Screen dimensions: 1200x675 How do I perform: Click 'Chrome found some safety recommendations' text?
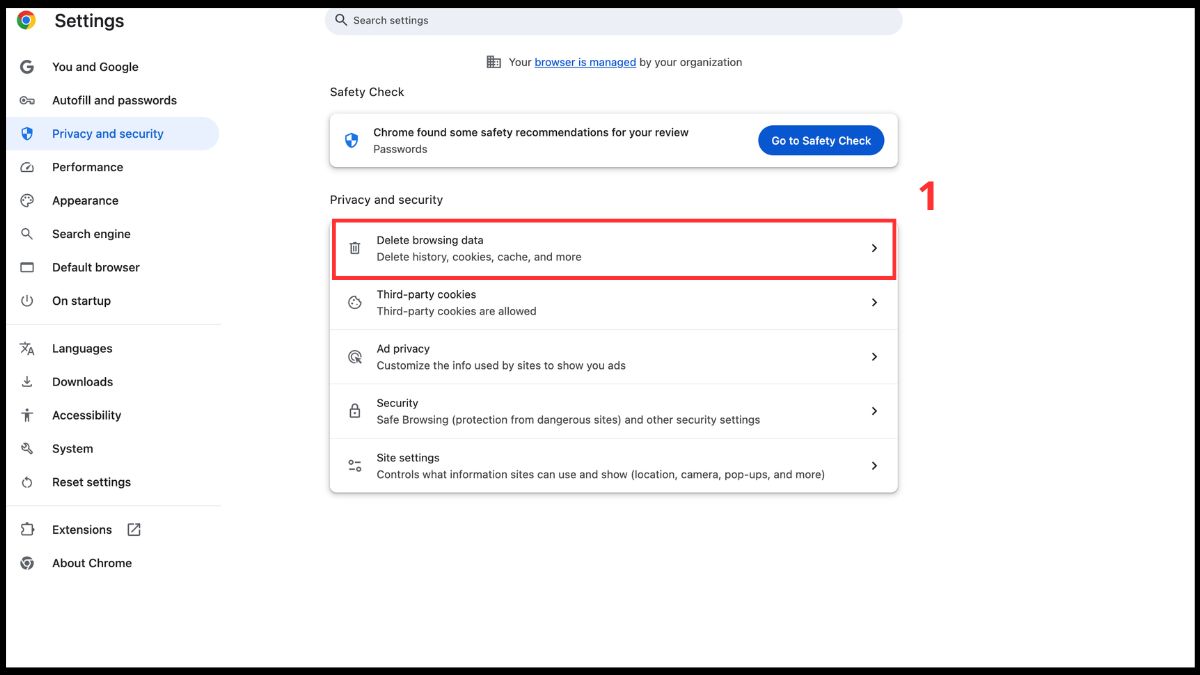click(531, 132)
